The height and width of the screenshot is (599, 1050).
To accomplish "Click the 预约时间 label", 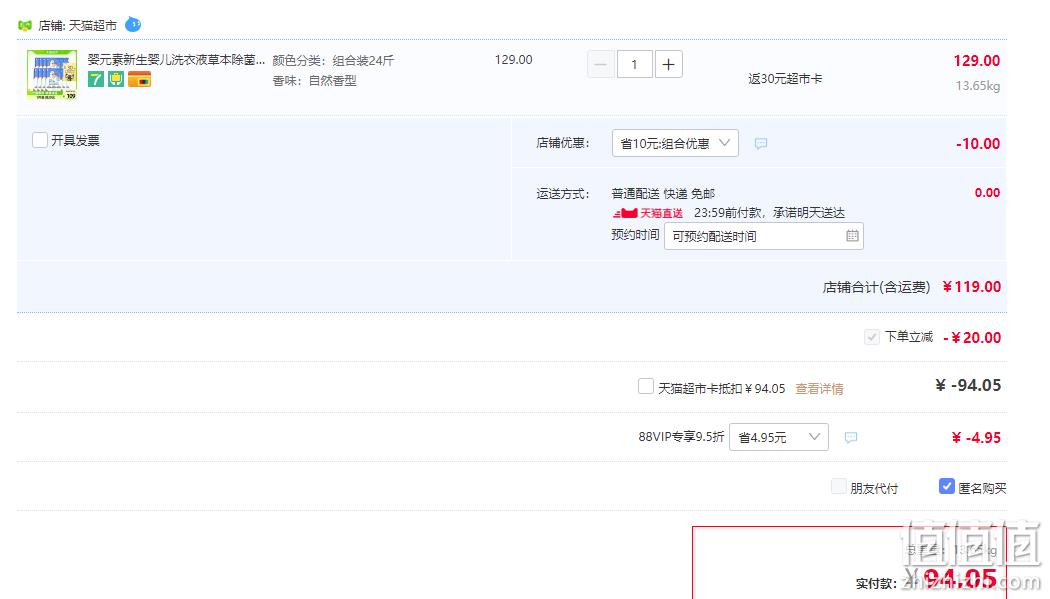I will pyautogui.click(x=635, y=235).
